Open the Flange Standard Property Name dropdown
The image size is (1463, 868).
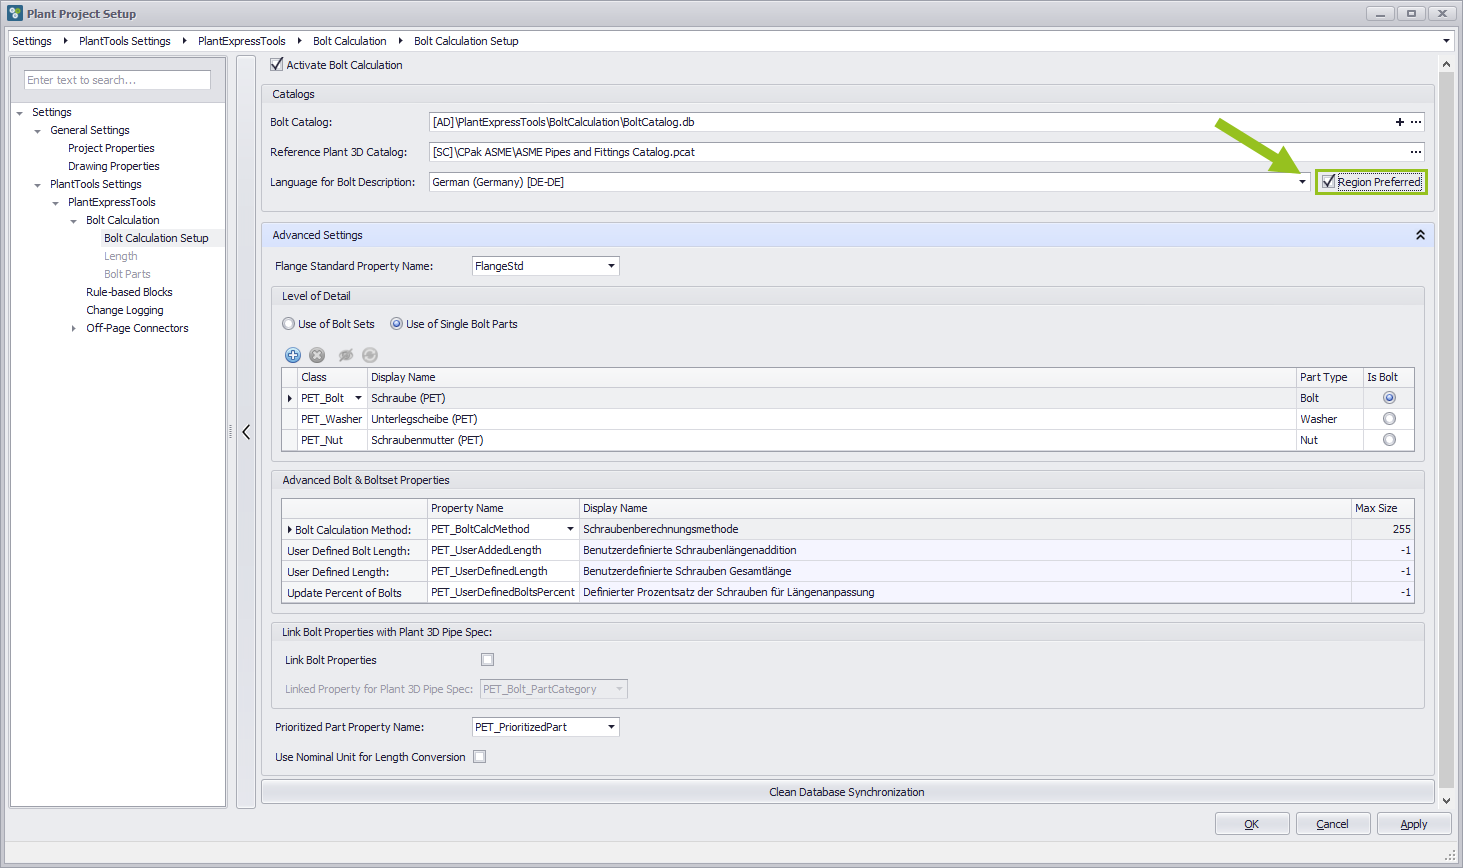(611, 266)
